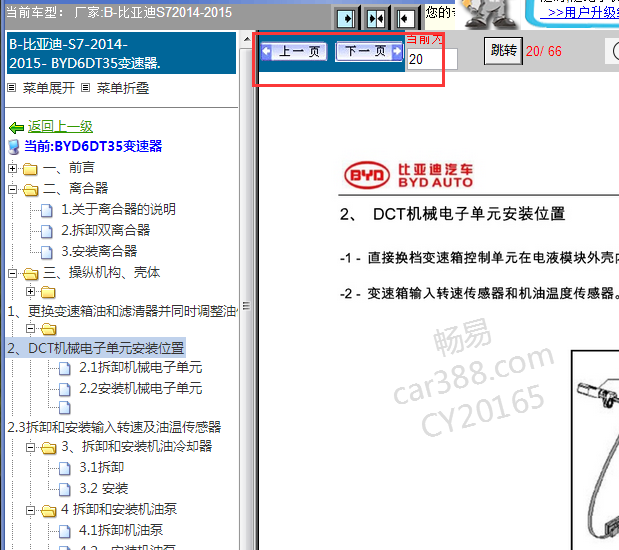Collapse the DCT机械电子单元安装位置 subfolder node
Image resolution: width=619 pixels, height=550 pixels.
coord(30,328)
